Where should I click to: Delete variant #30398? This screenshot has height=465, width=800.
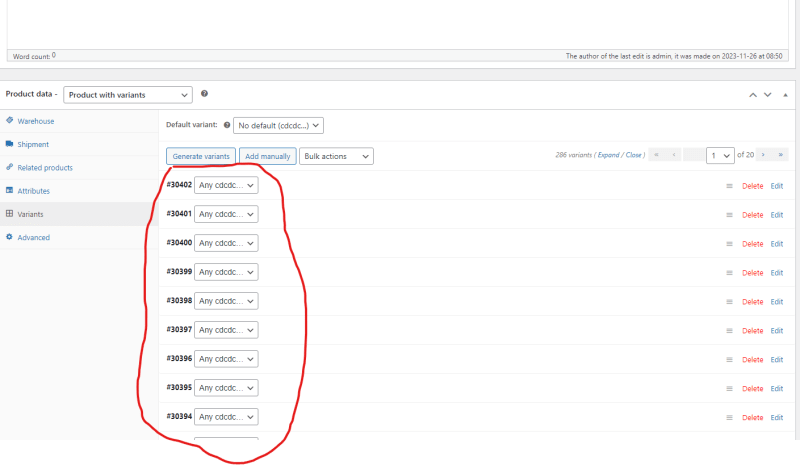tap(753, 302)
